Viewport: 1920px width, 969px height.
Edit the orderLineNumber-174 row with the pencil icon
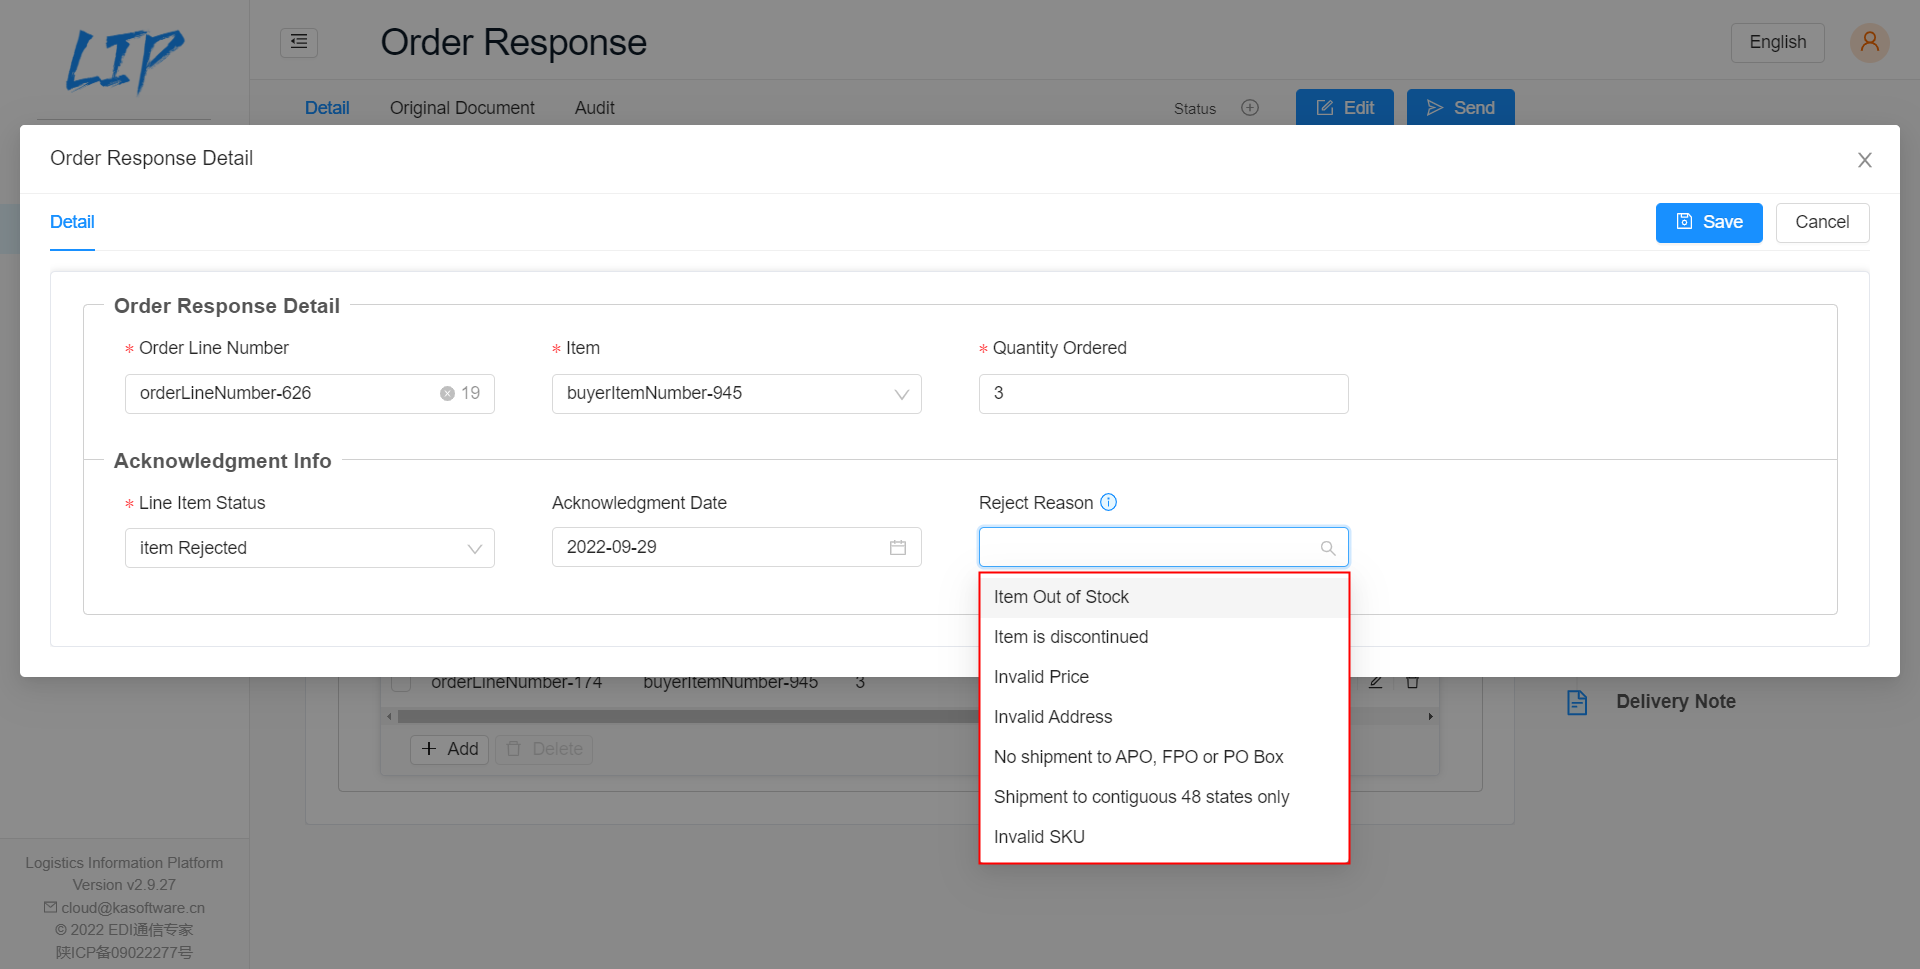(x=1376, y=681)
